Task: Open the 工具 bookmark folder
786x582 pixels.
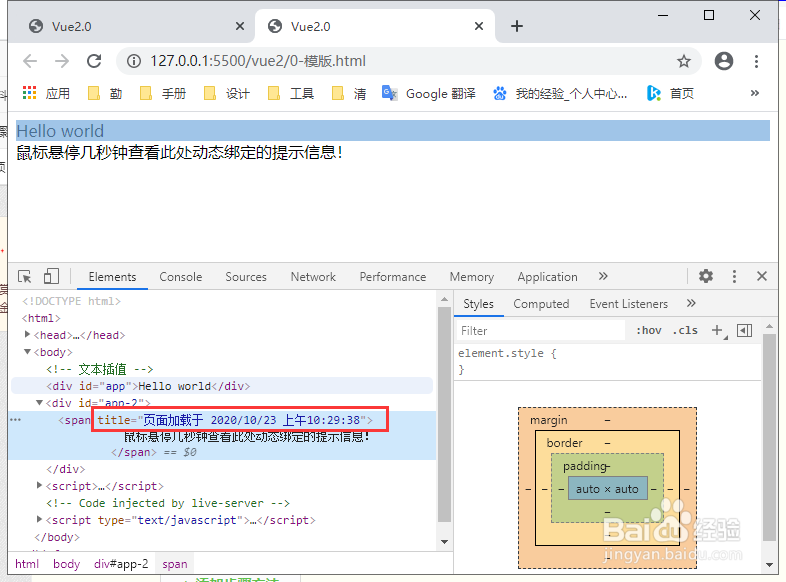Action: (291, 93)
